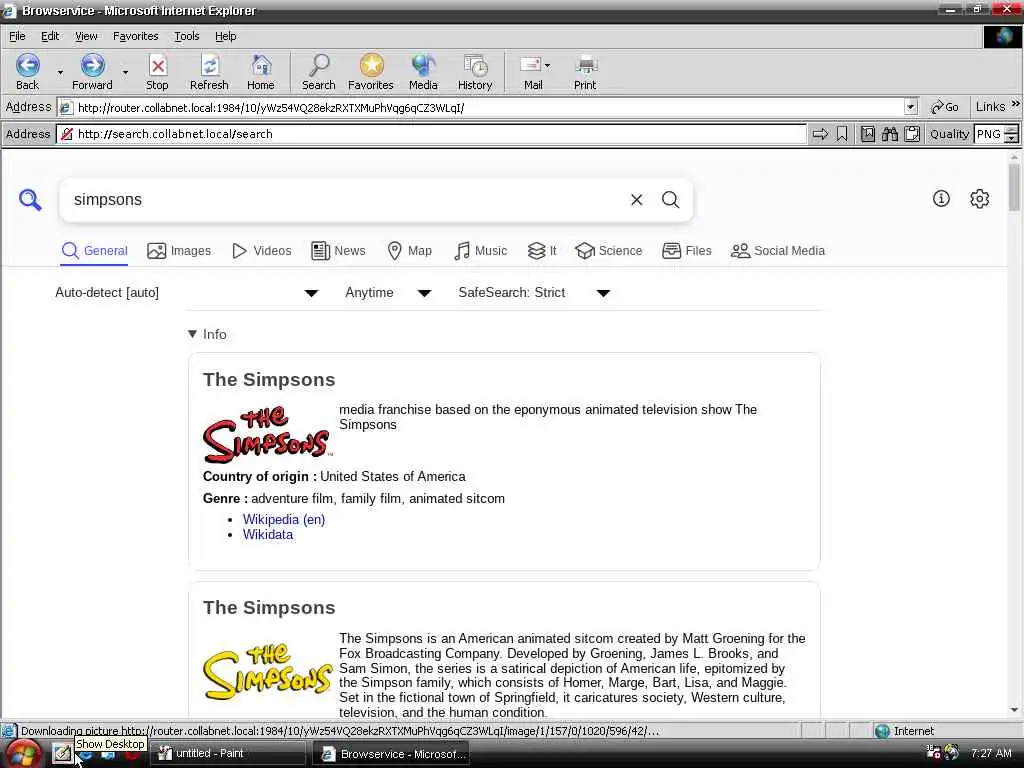Switch to the News tab
This screenshot has height=768, width=1024.
pos(338,251)
